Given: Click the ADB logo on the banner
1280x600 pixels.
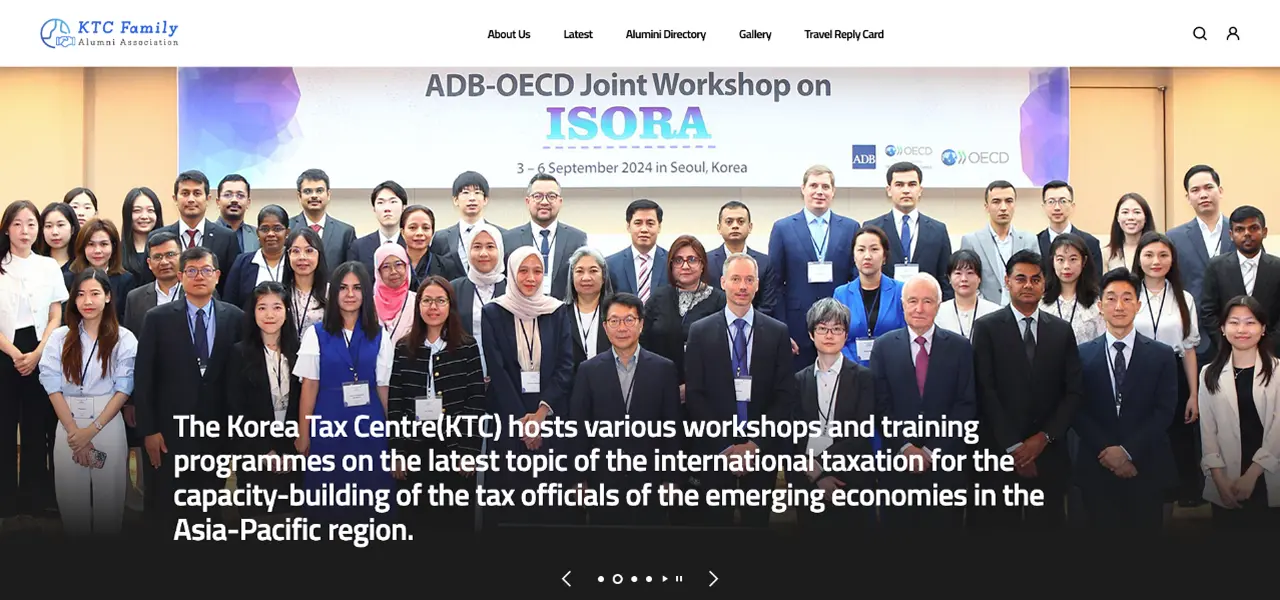Looking at the screenshot, I should point(864,157).
